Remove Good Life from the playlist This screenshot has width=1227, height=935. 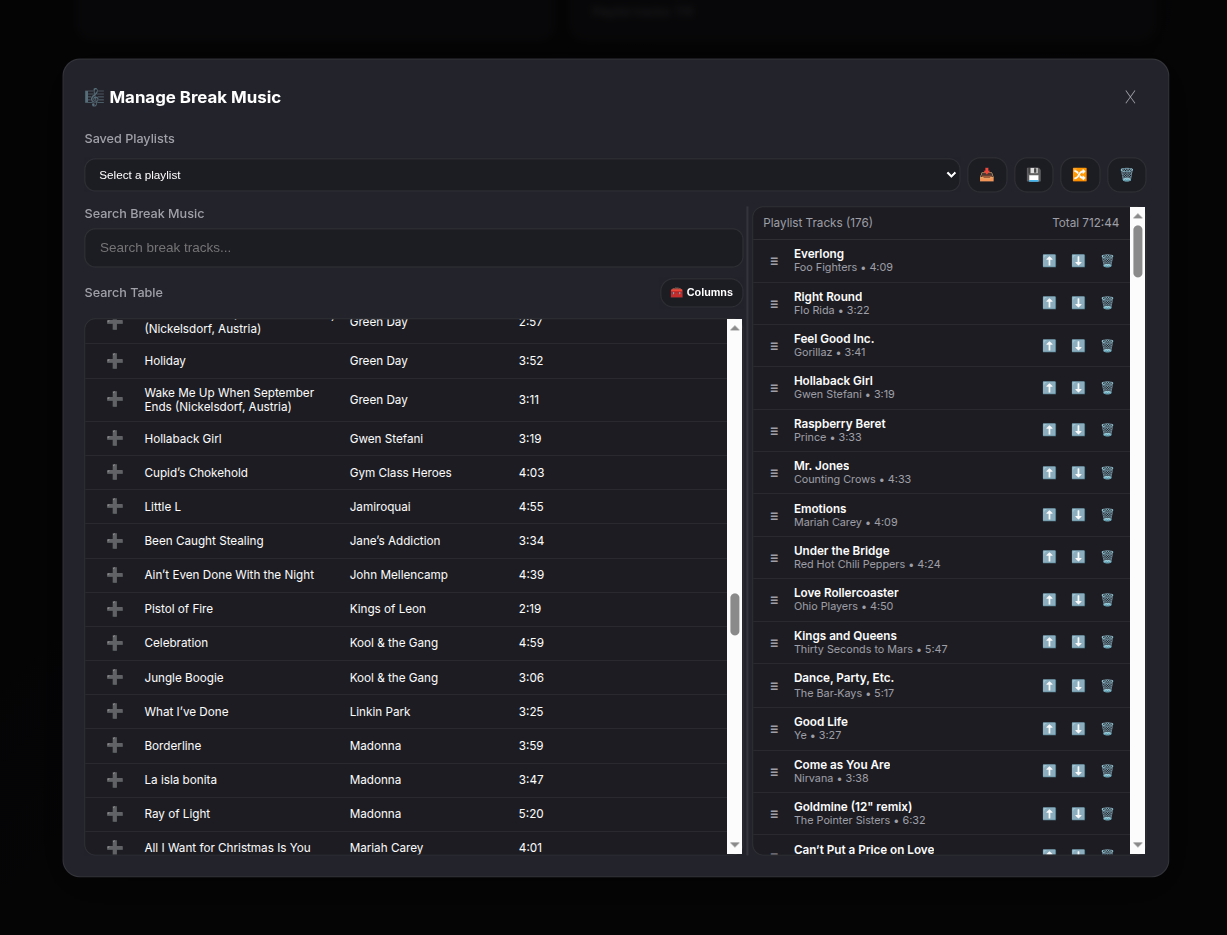(x=1107, y=728)
